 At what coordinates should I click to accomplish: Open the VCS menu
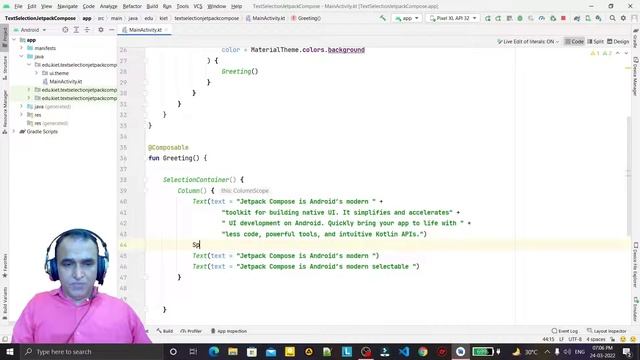198,6
